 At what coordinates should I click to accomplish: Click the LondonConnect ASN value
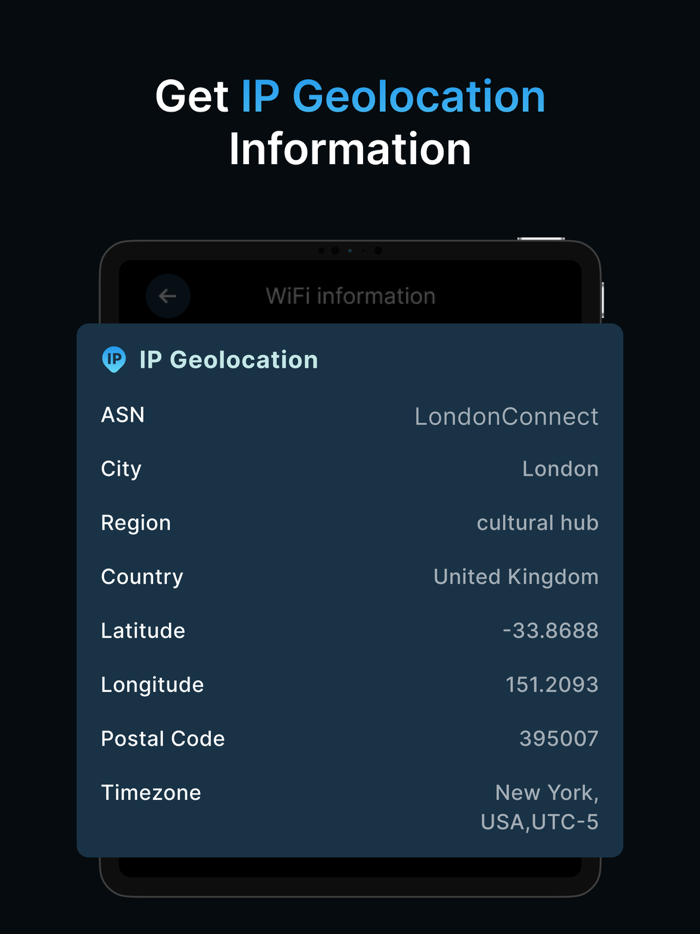(x=506, y=416)
